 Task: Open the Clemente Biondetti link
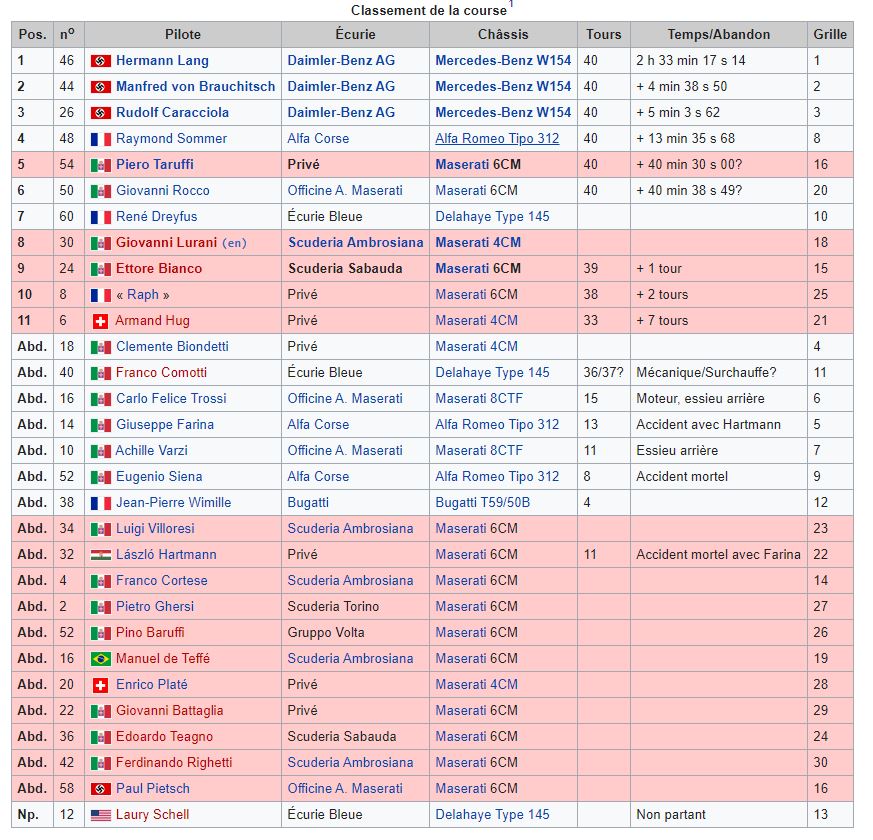click(172, 346)
